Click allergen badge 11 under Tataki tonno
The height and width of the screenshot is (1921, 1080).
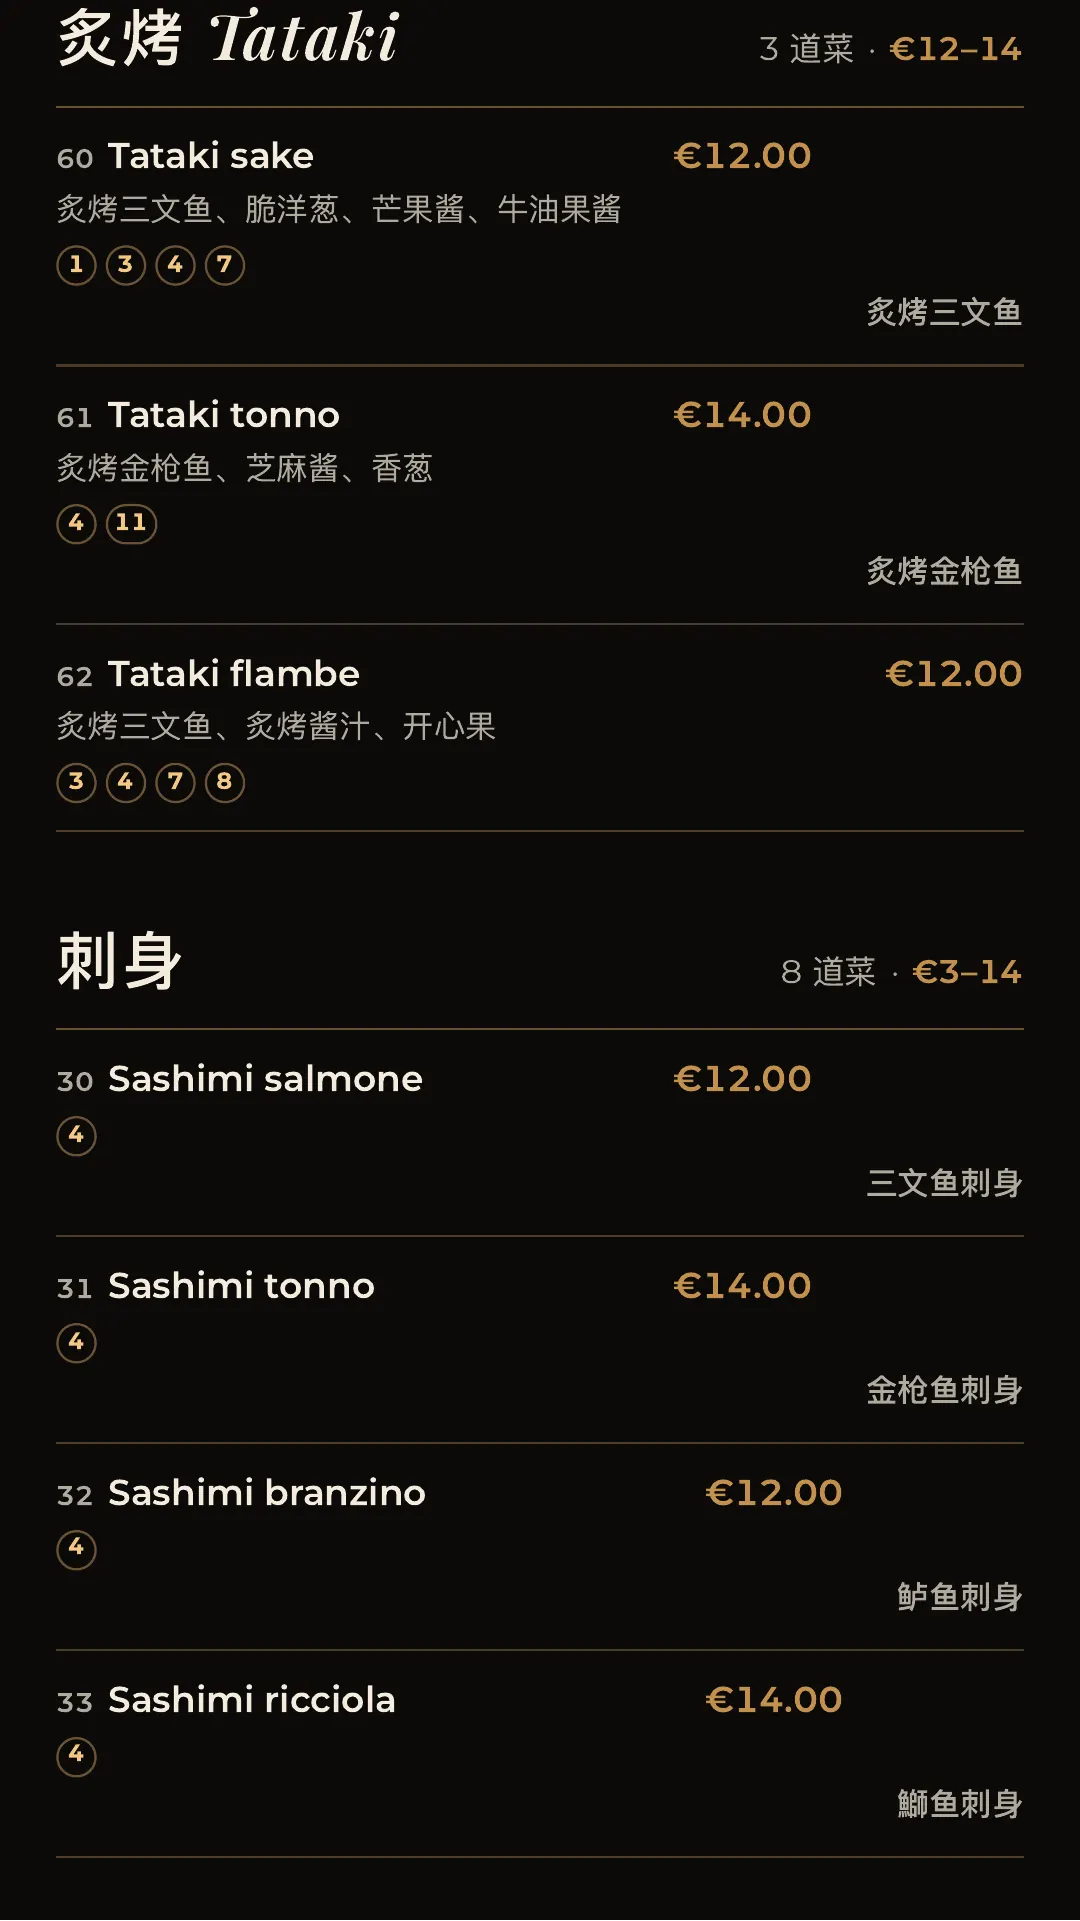[131, 523]
